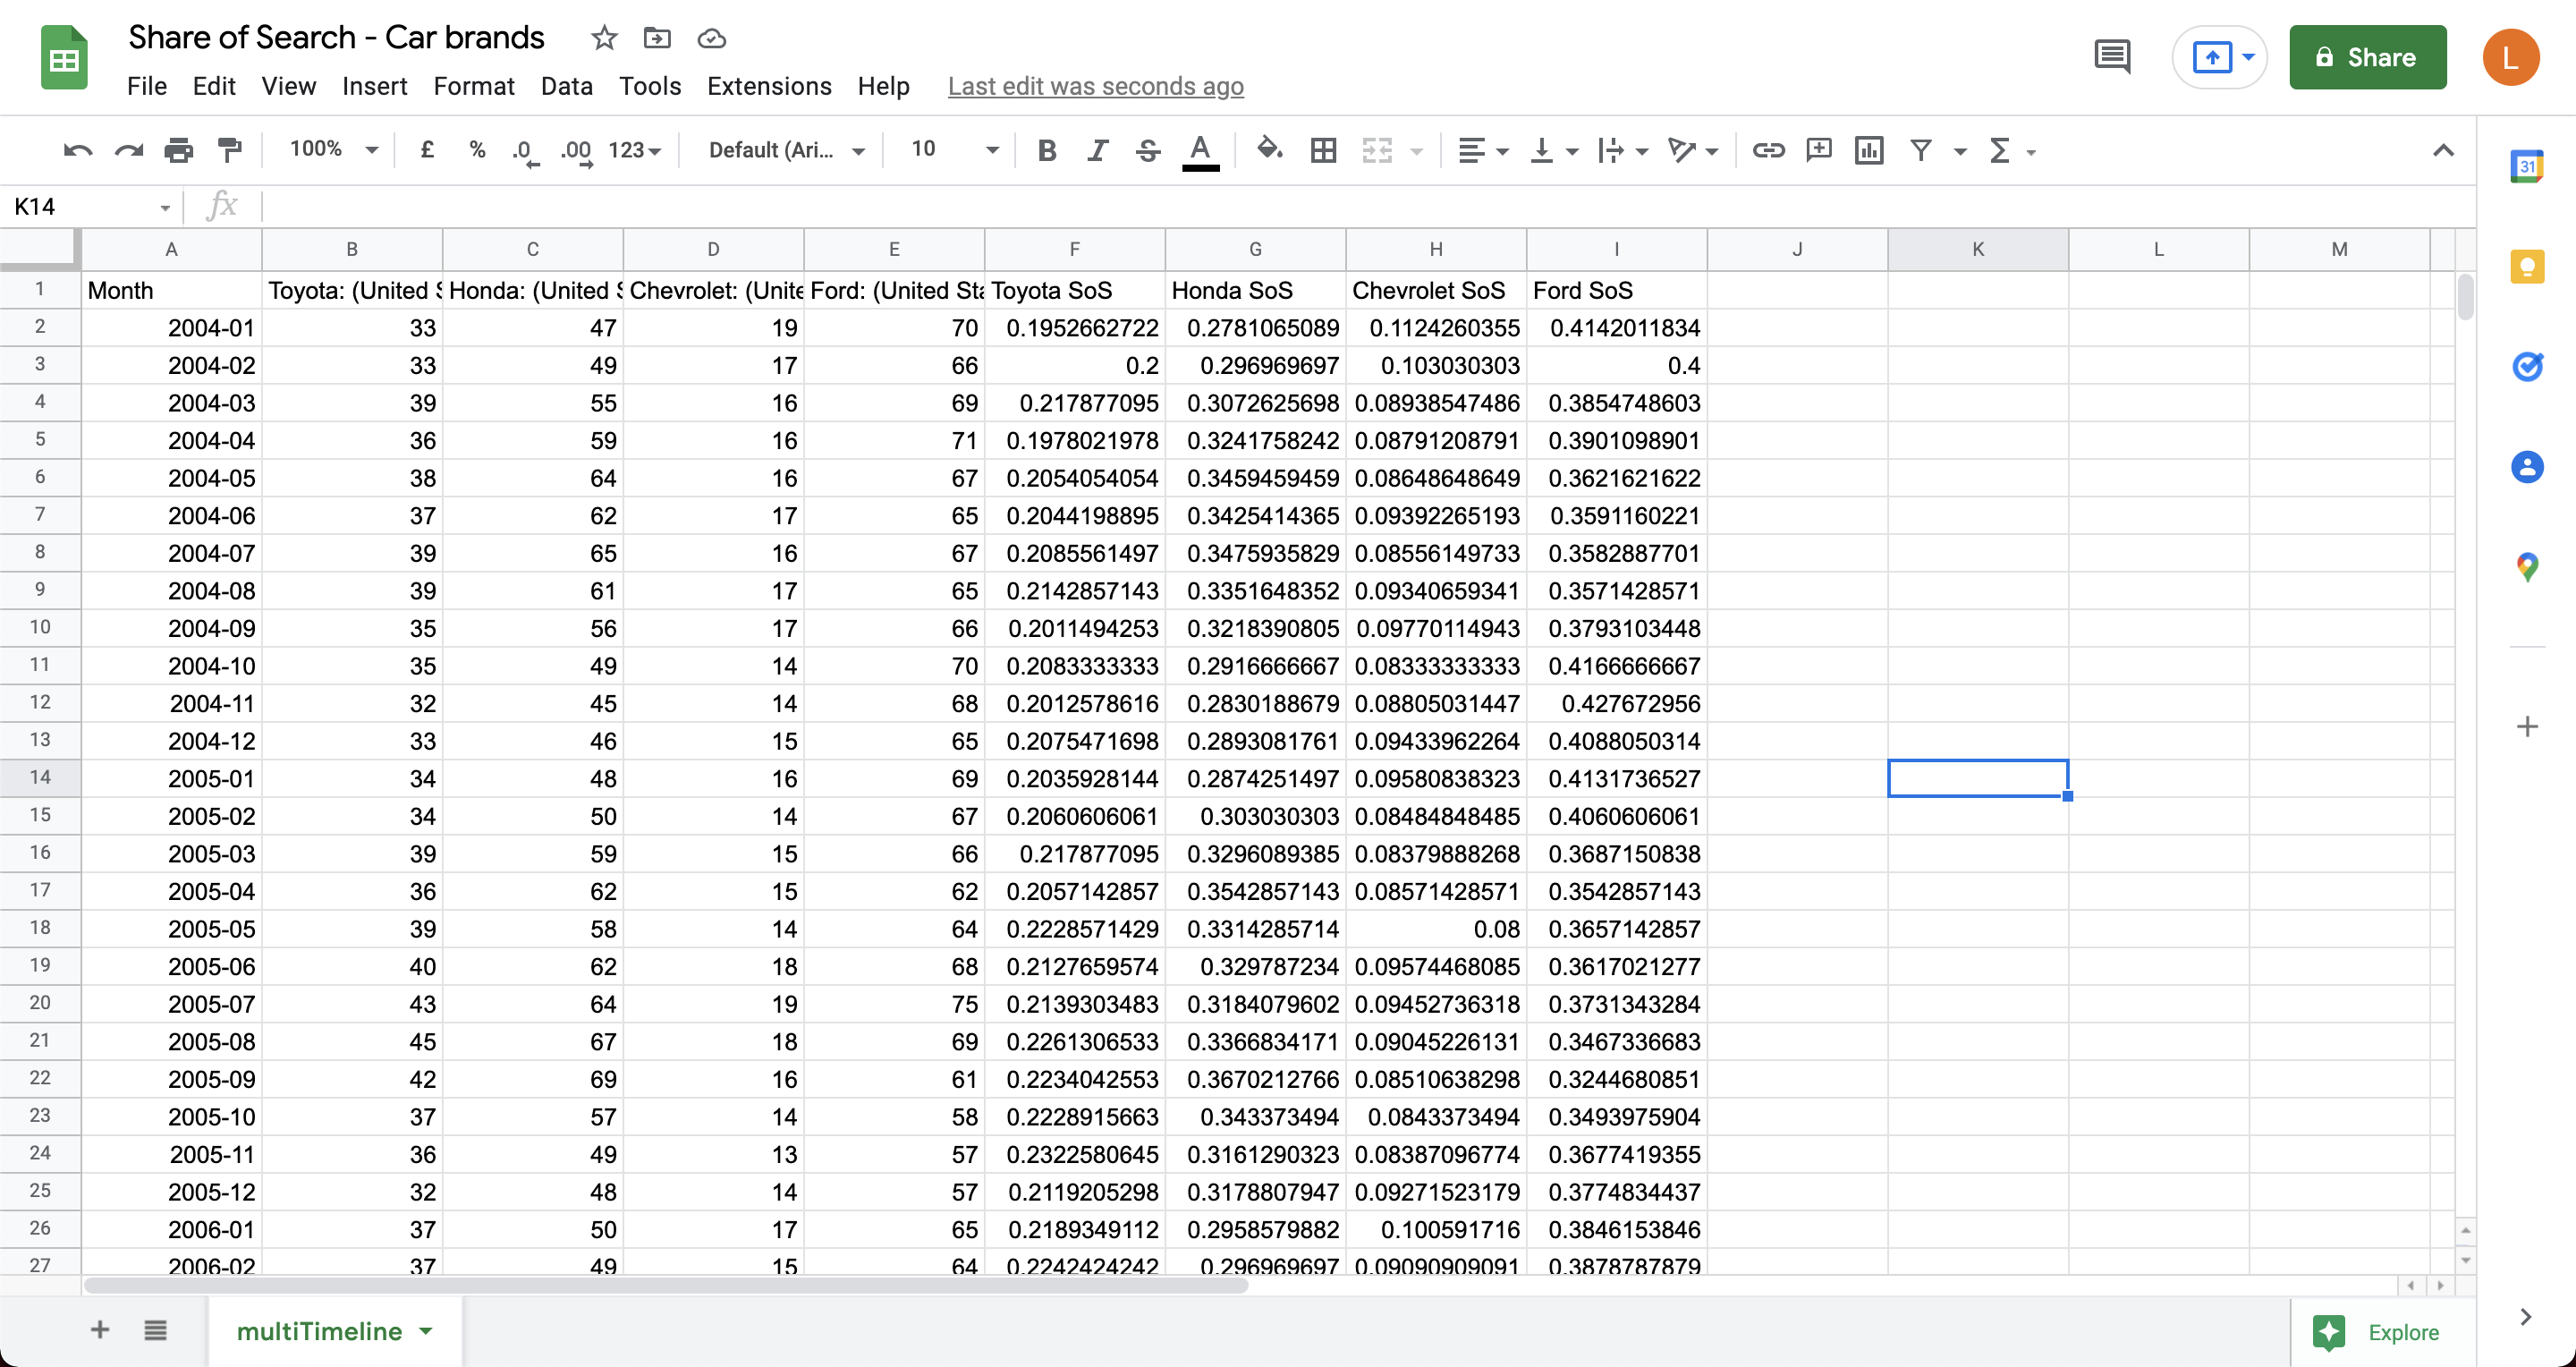This screenshot has width=2576, height=1367.
Task: Open the 123 number format dropdown
Action: pyautogui.click(x=635, y=150)
